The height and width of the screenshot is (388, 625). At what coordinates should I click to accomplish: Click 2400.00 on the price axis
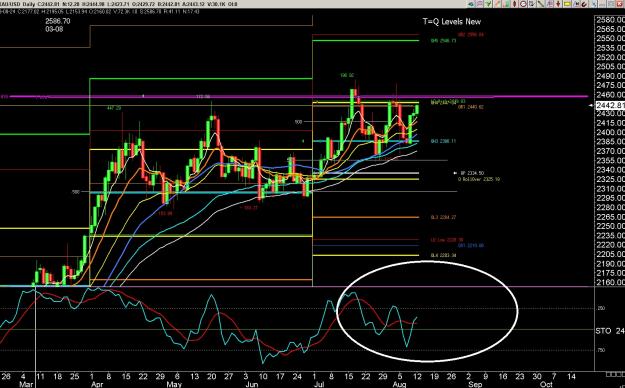(x=610, y=132)
